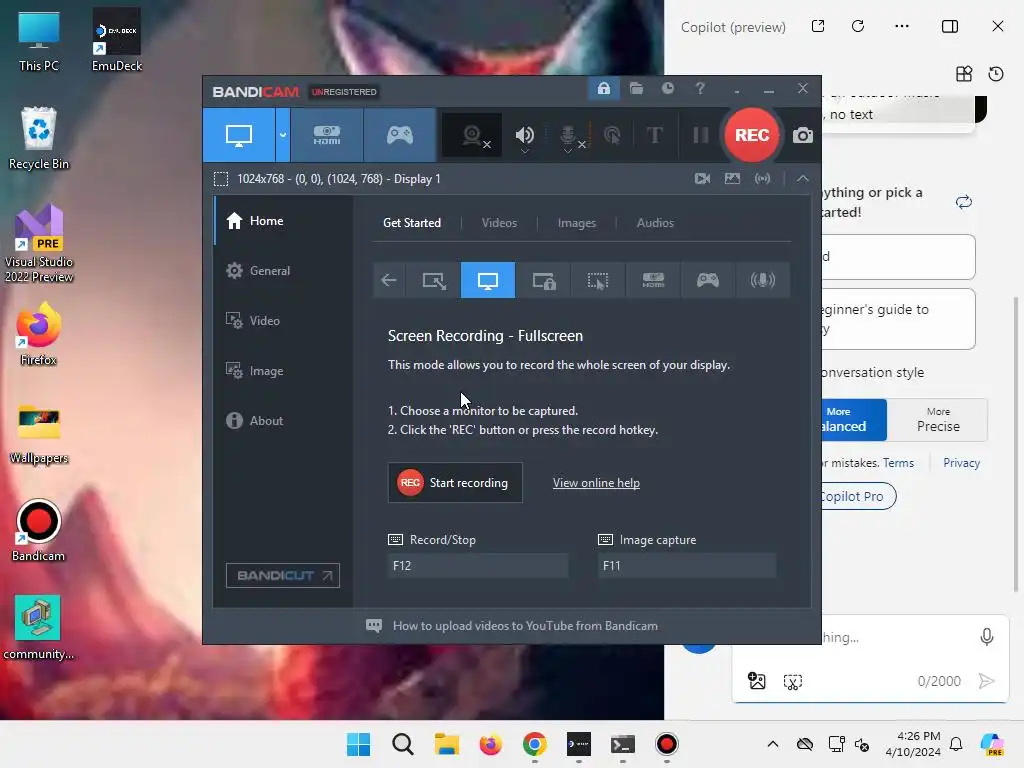Open screen mode dropdown arrow in Bandicam
The height and width of the screenshot is (768, 1024).
click(283, 135)
